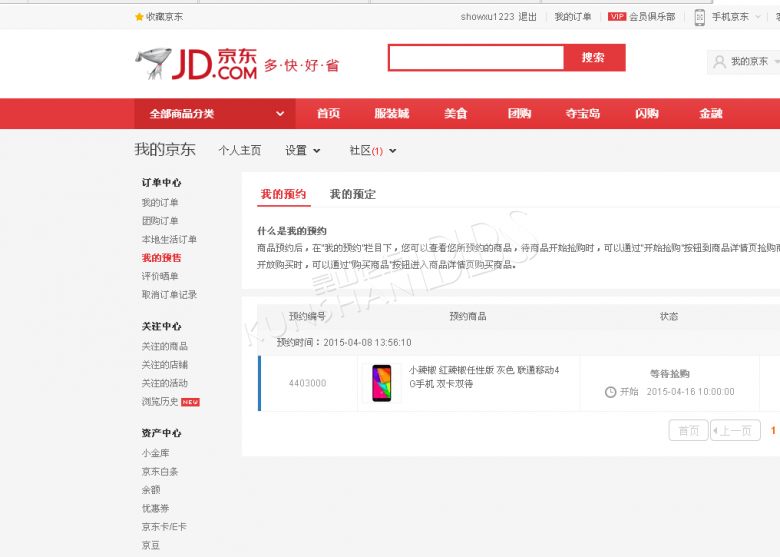Open 服装城 in the navigation bar

[392, 114]
